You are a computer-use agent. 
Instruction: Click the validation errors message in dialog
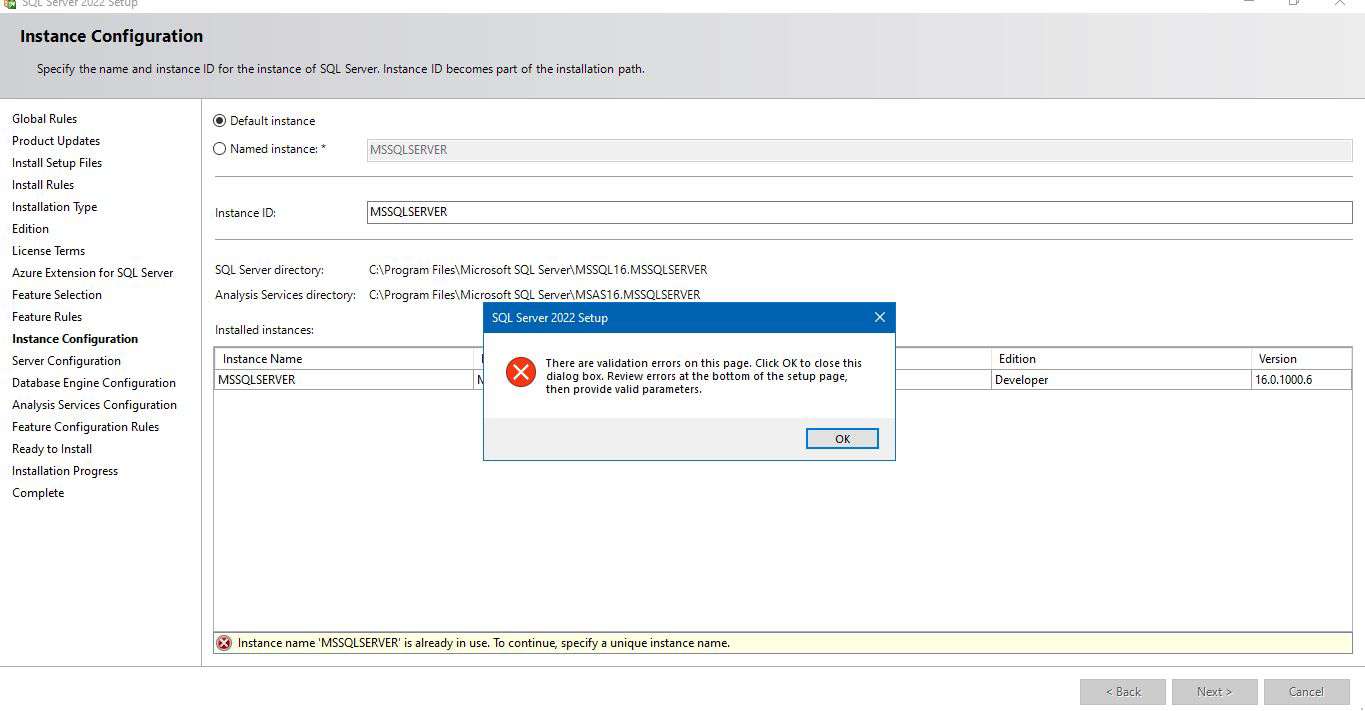(x=704, y=376)
